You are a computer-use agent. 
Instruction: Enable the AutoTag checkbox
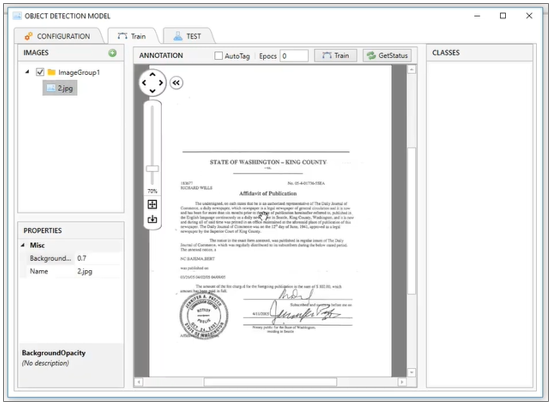click(219, 56)
